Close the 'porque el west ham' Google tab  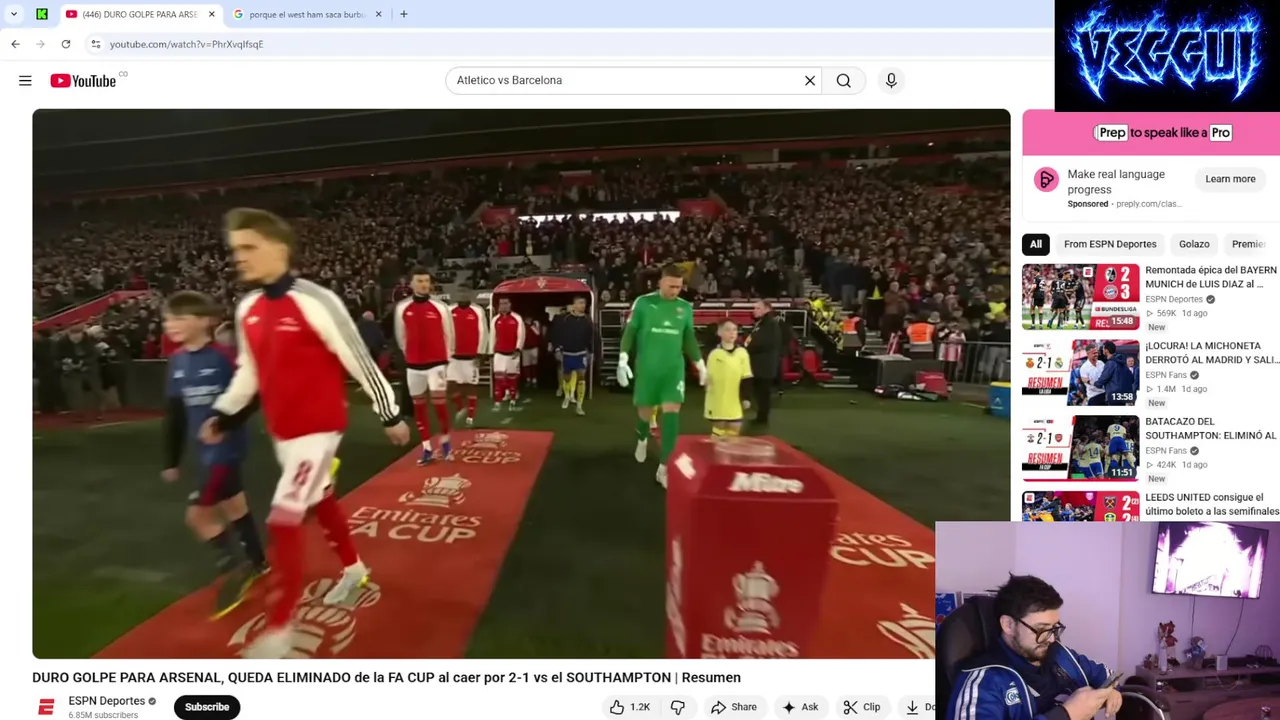(x=379, y=14)
